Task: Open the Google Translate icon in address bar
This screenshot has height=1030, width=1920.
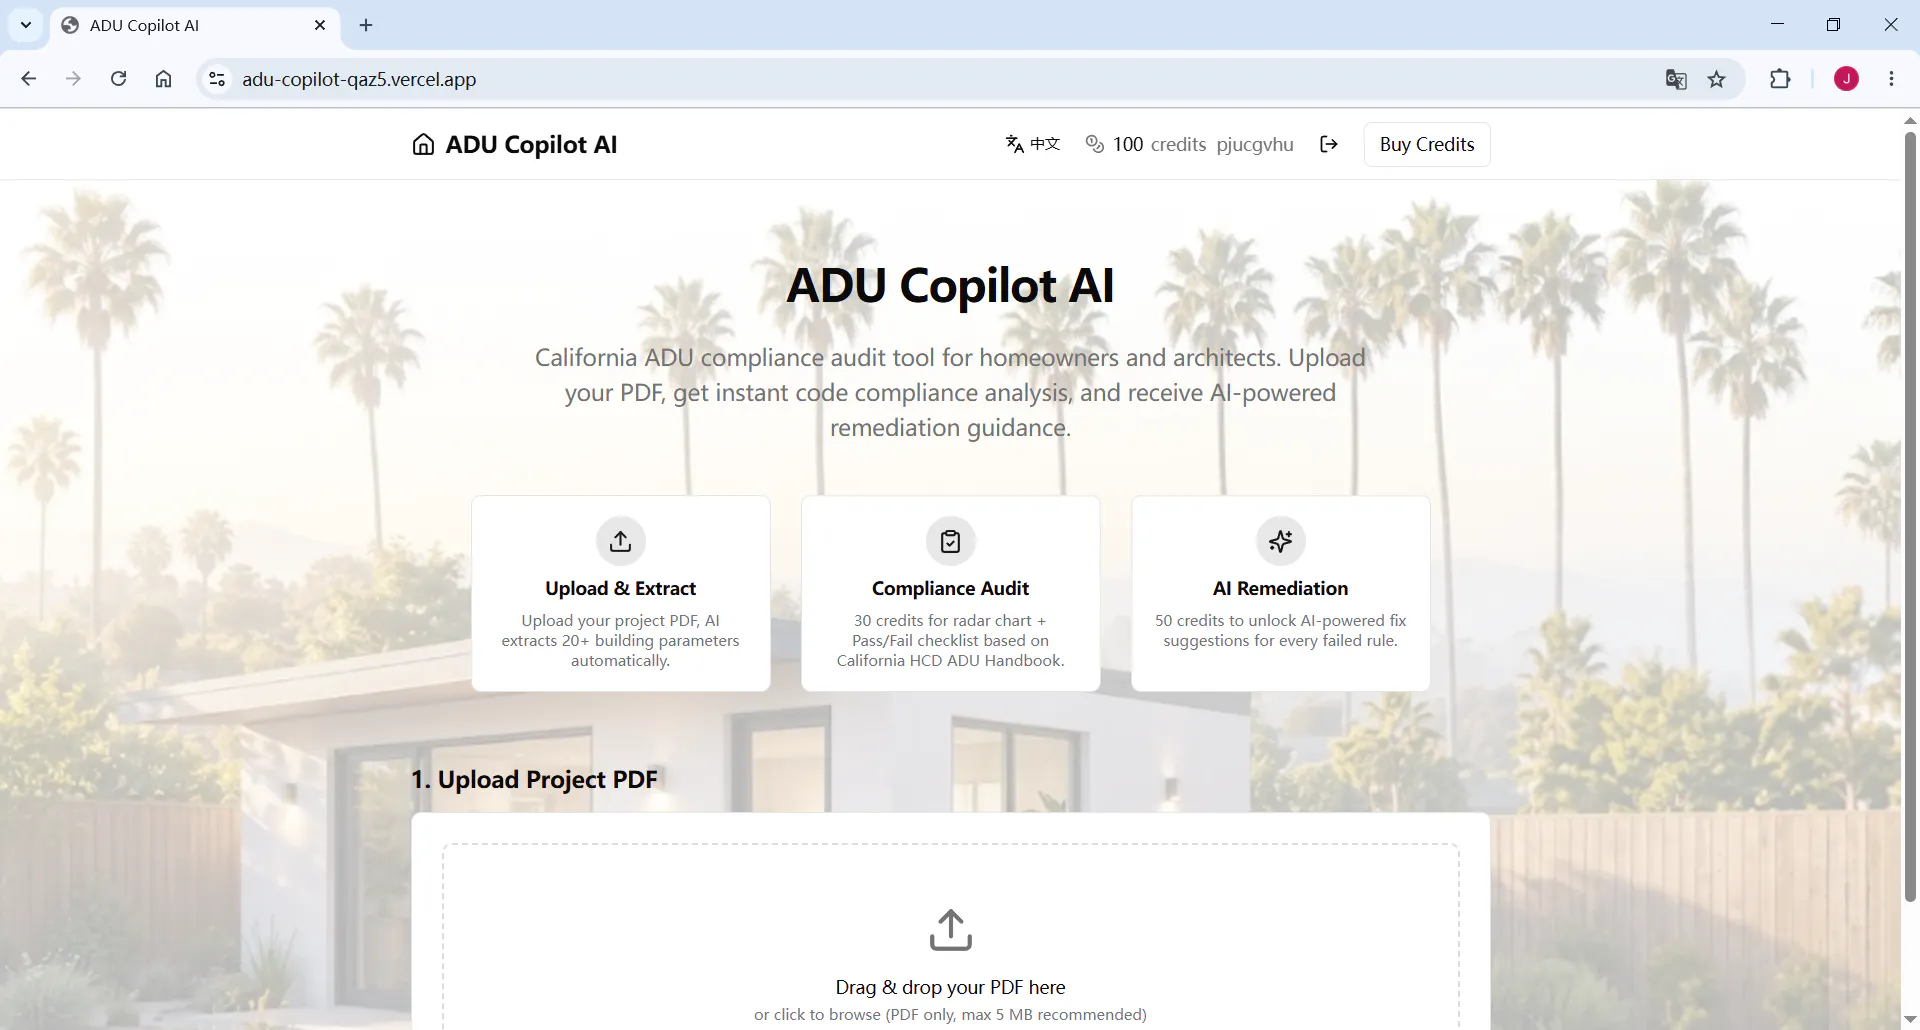Action: (x=1676, y=79)
